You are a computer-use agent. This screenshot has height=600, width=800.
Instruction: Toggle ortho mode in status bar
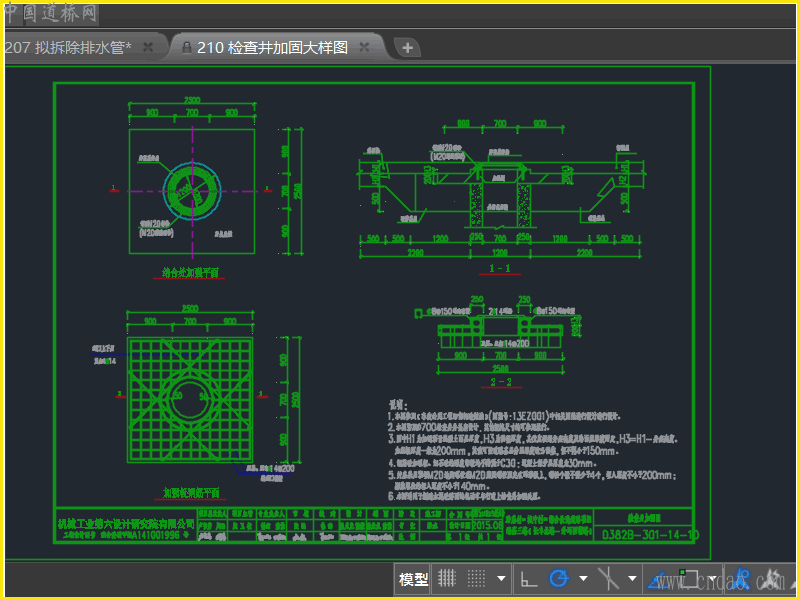[x=528, y=579]
